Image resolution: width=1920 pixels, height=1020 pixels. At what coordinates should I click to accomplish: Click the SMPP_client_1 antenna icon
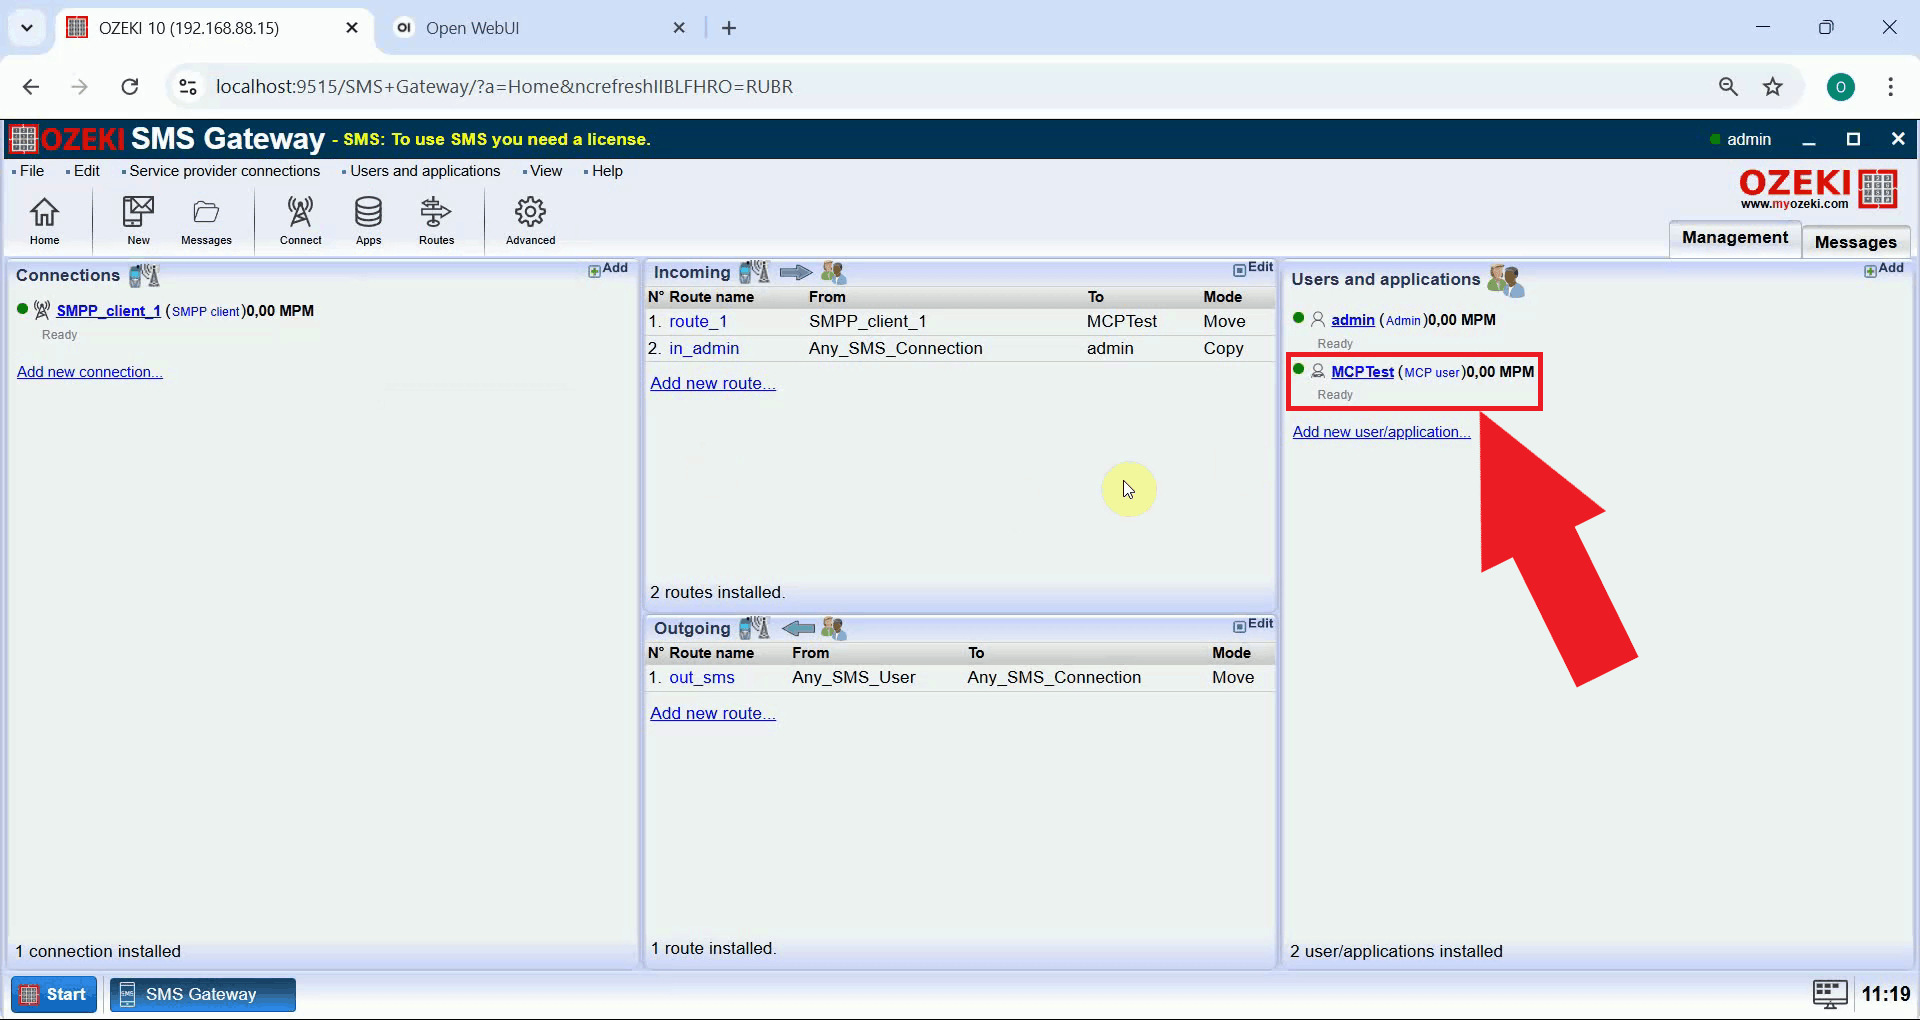(42, 310)
